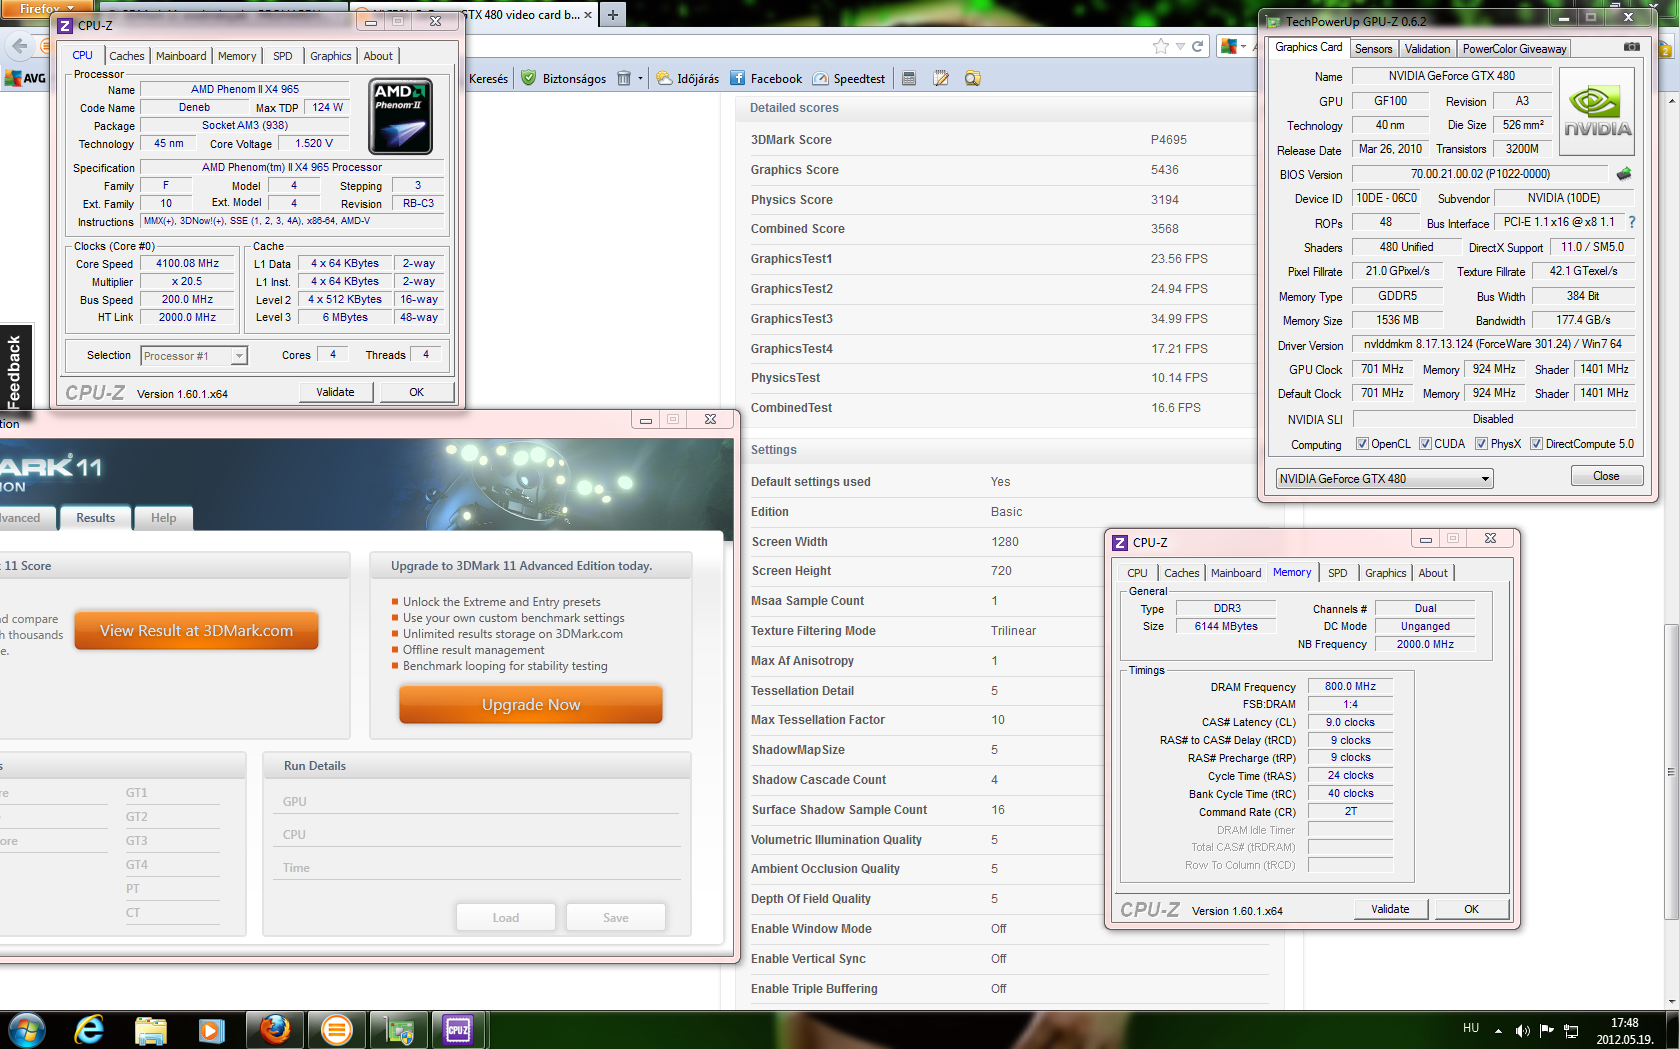1679x1049 pixels.
Task: Switch to the Mainboard tab in top CPU-Z
Action: pos(181,56)
